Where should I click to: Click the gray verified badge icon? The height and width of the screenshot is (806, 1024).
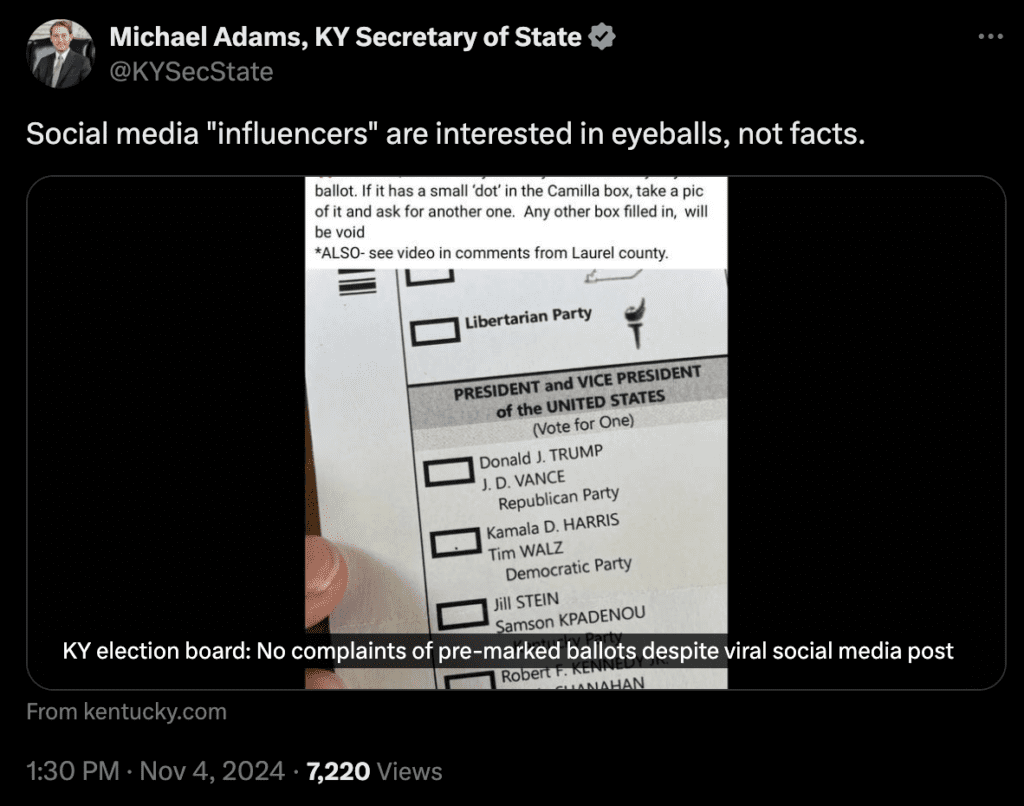[x=601, y=38]
